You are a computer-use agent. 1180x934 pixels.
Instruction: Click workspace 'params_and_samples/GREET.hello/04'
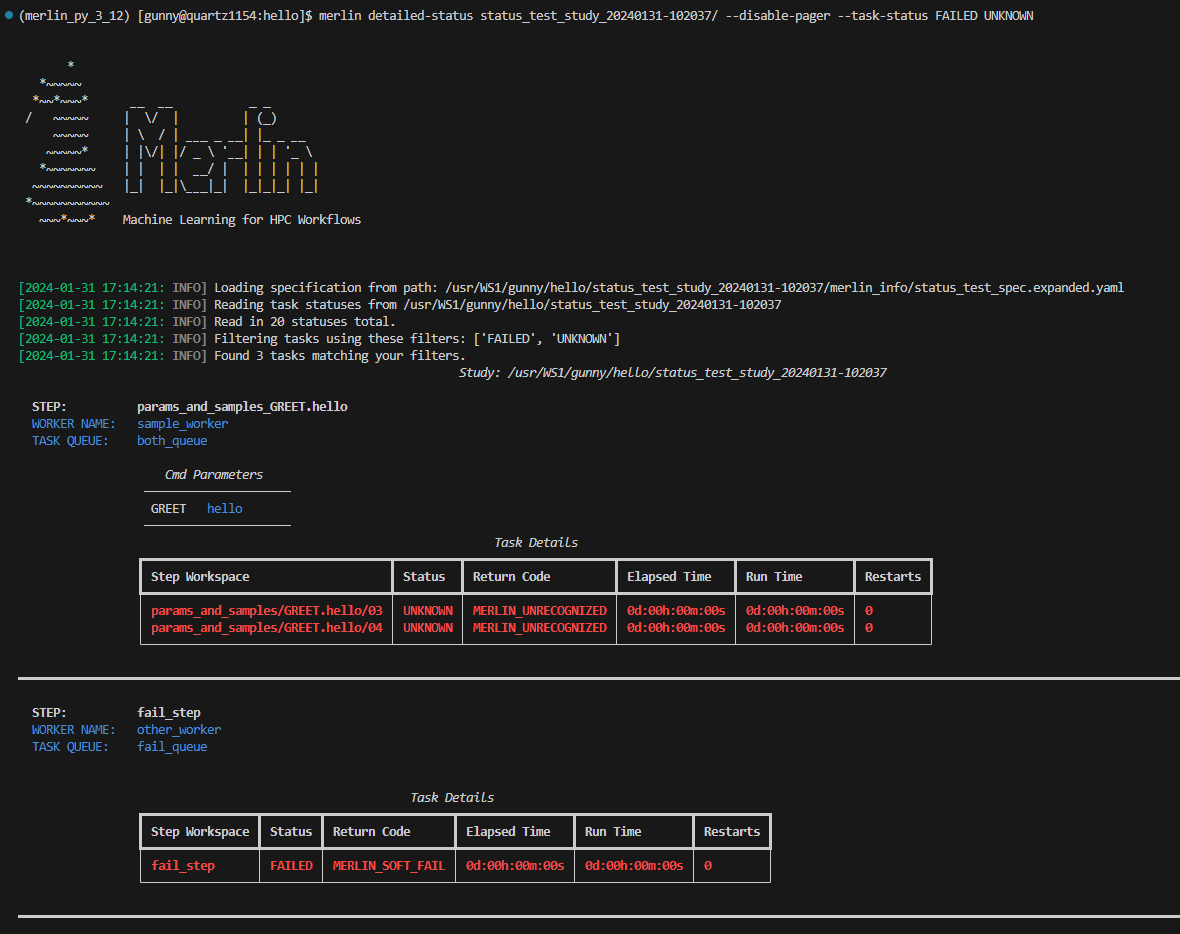pyautogui.click(x=266, y=628)
